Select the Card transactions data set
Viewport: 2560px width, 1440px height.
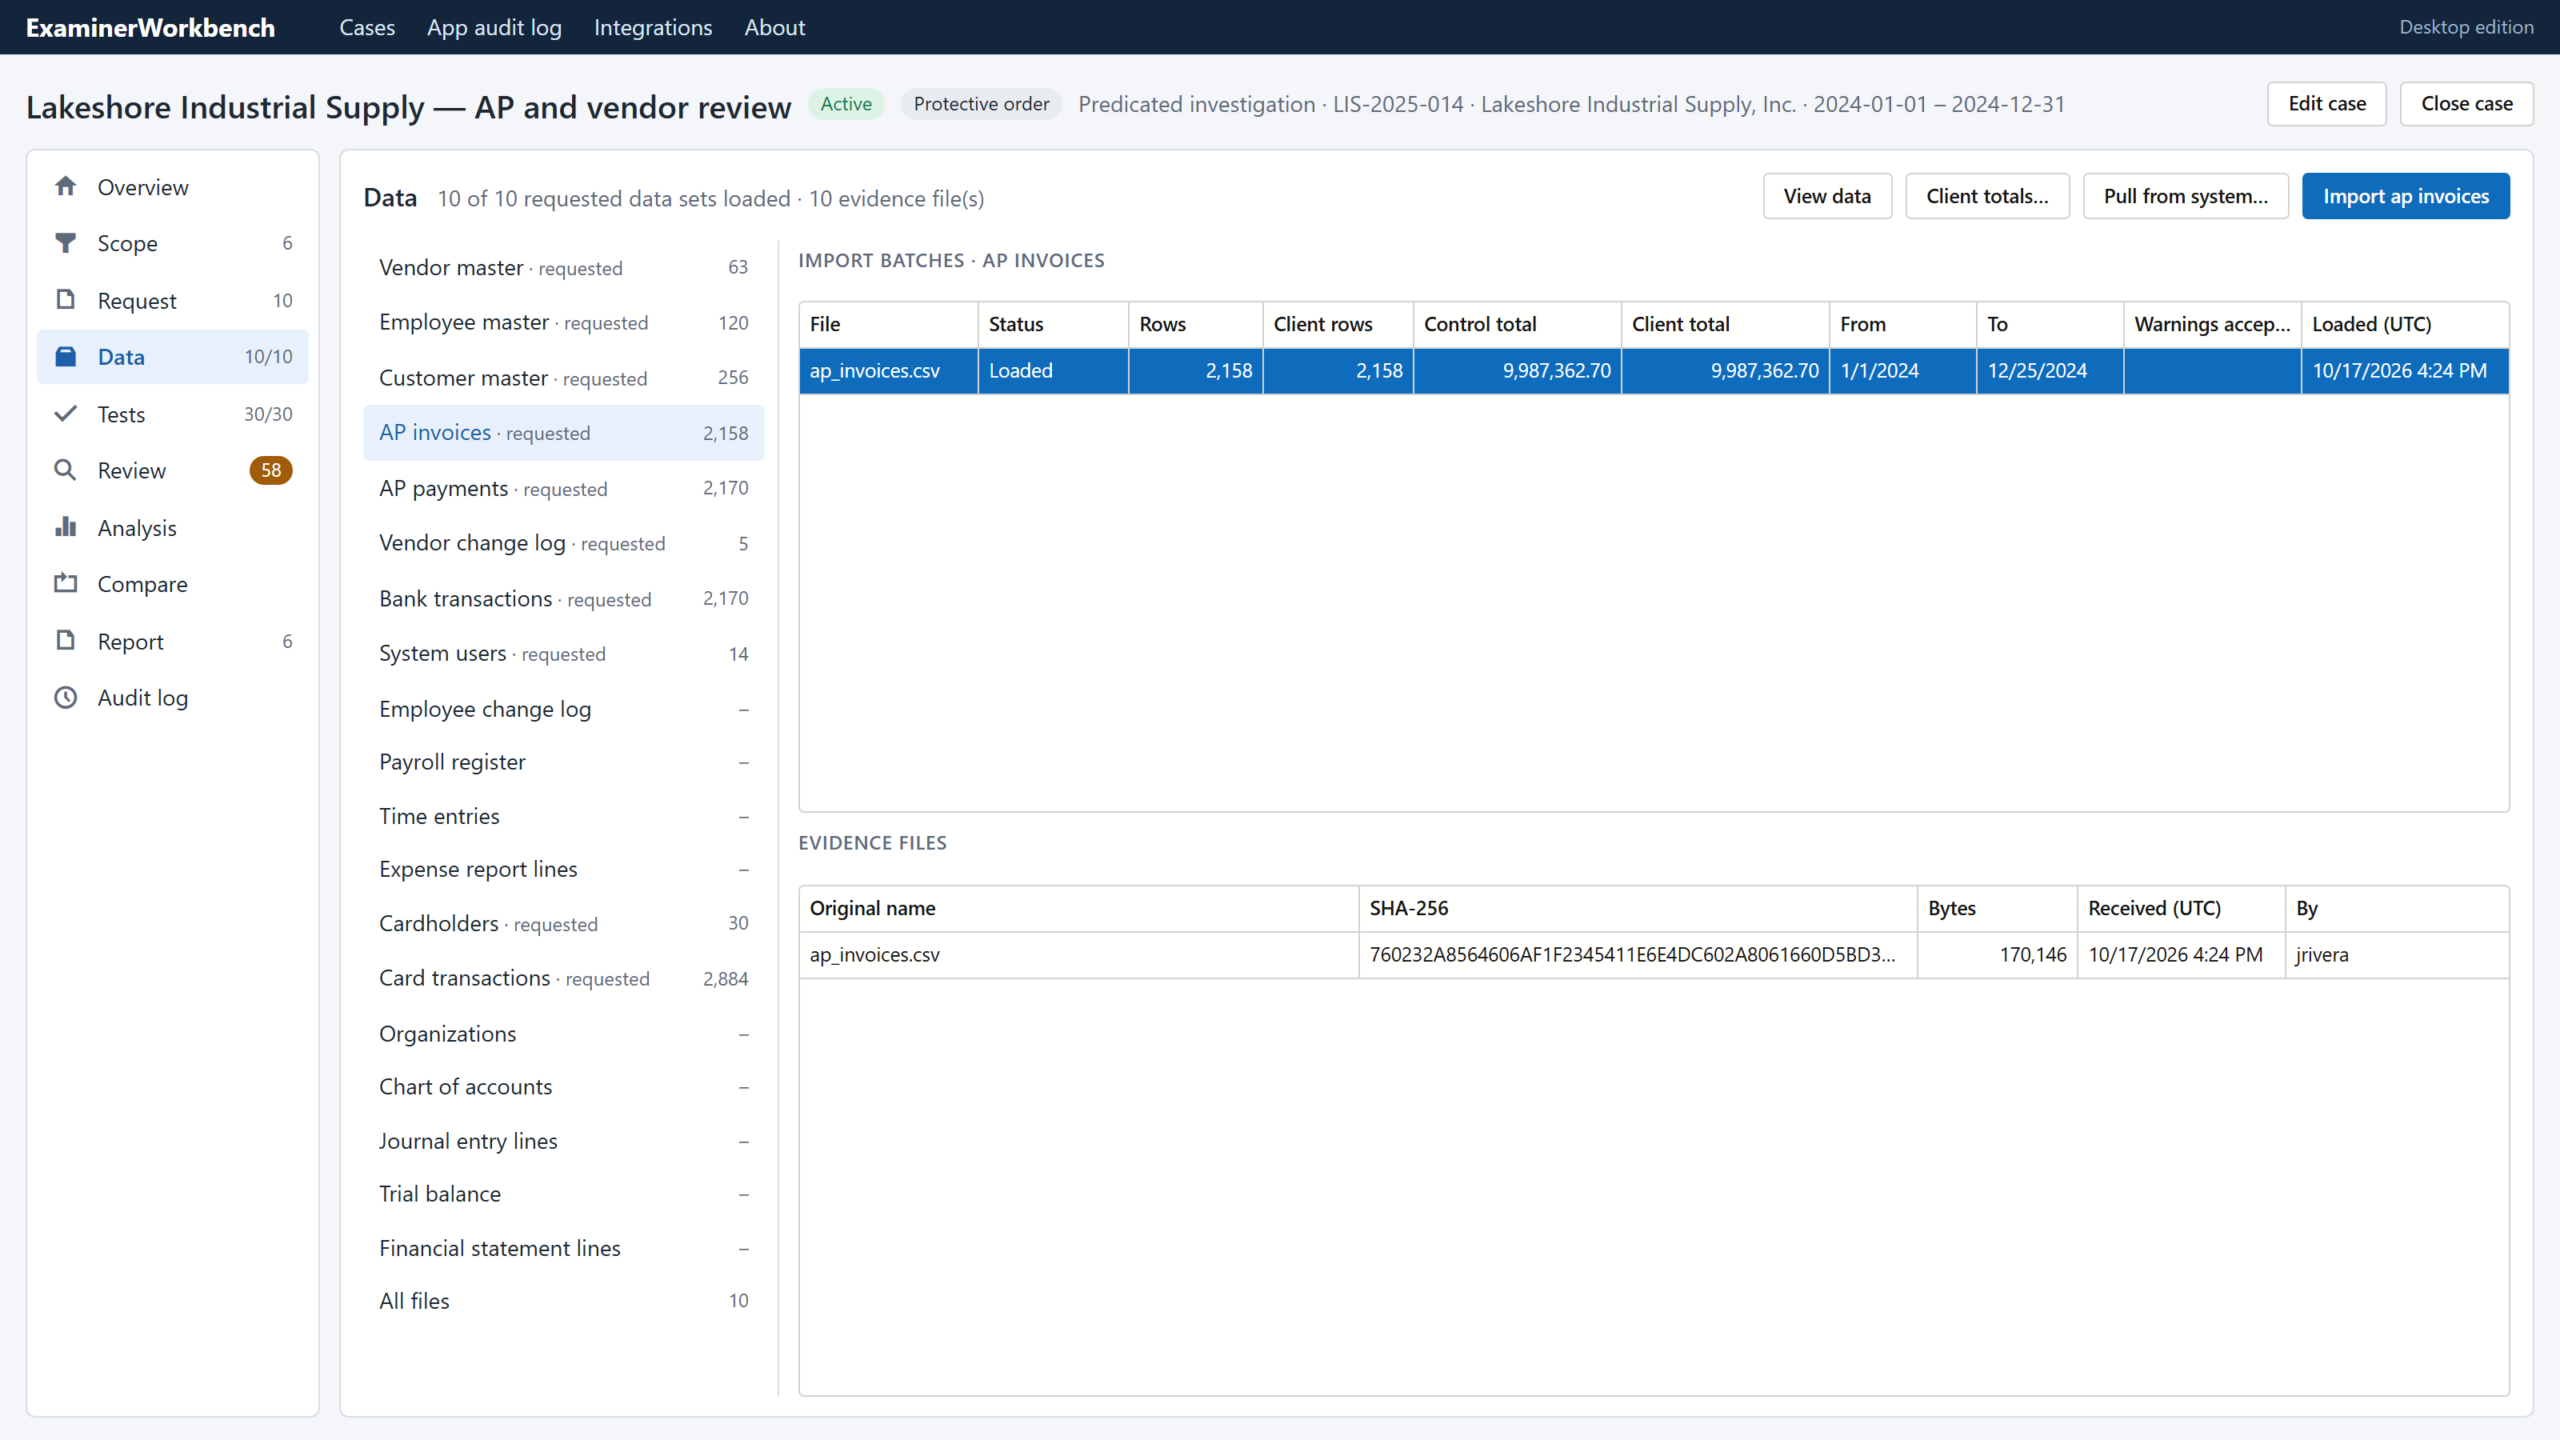[x=564, y=979]
